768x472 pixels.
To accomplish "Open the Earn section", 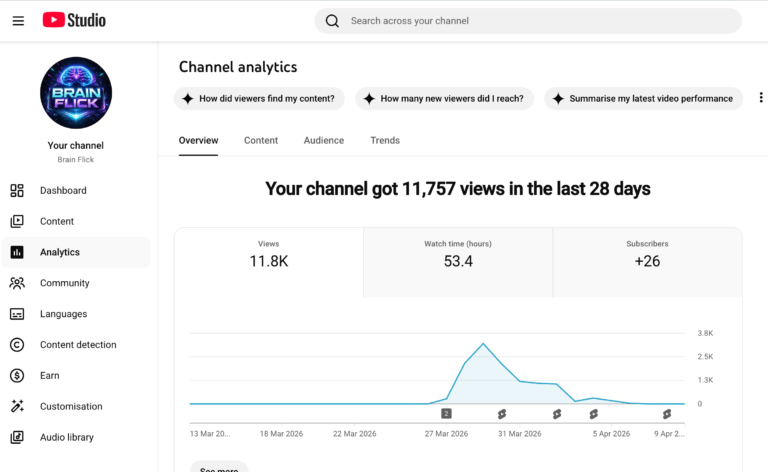I will (x=49, y=376).
